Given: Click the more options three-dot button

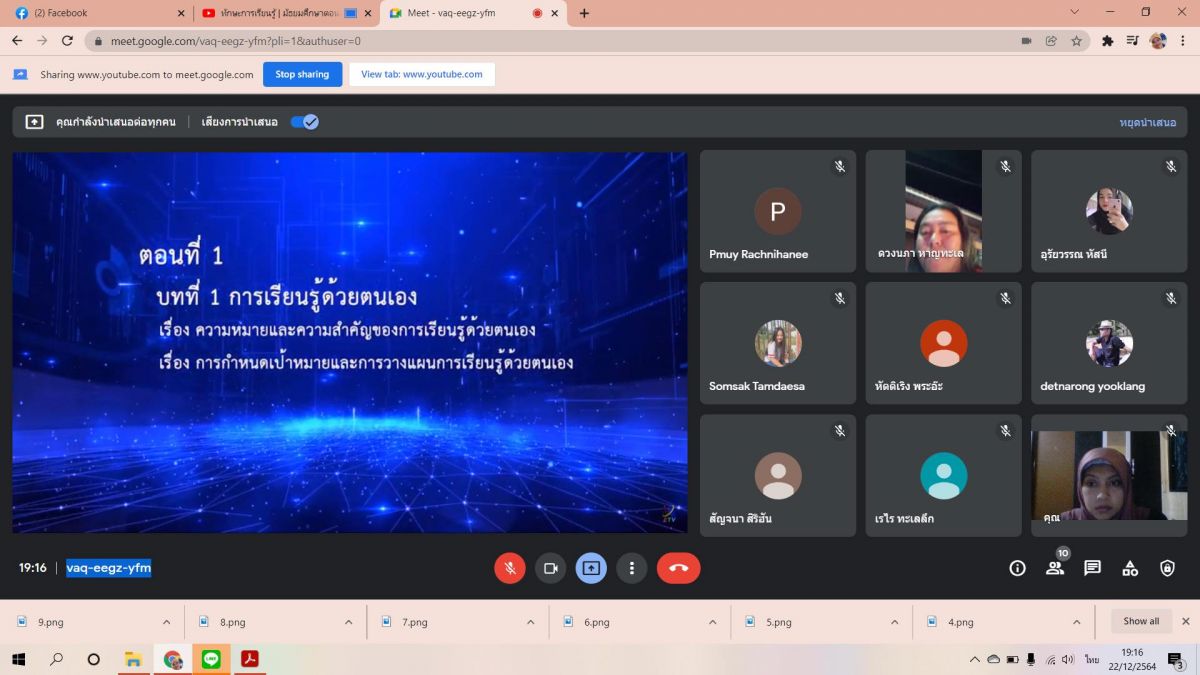Looking at the screenshot, I should pyautogui.click(x=631, y=568).
